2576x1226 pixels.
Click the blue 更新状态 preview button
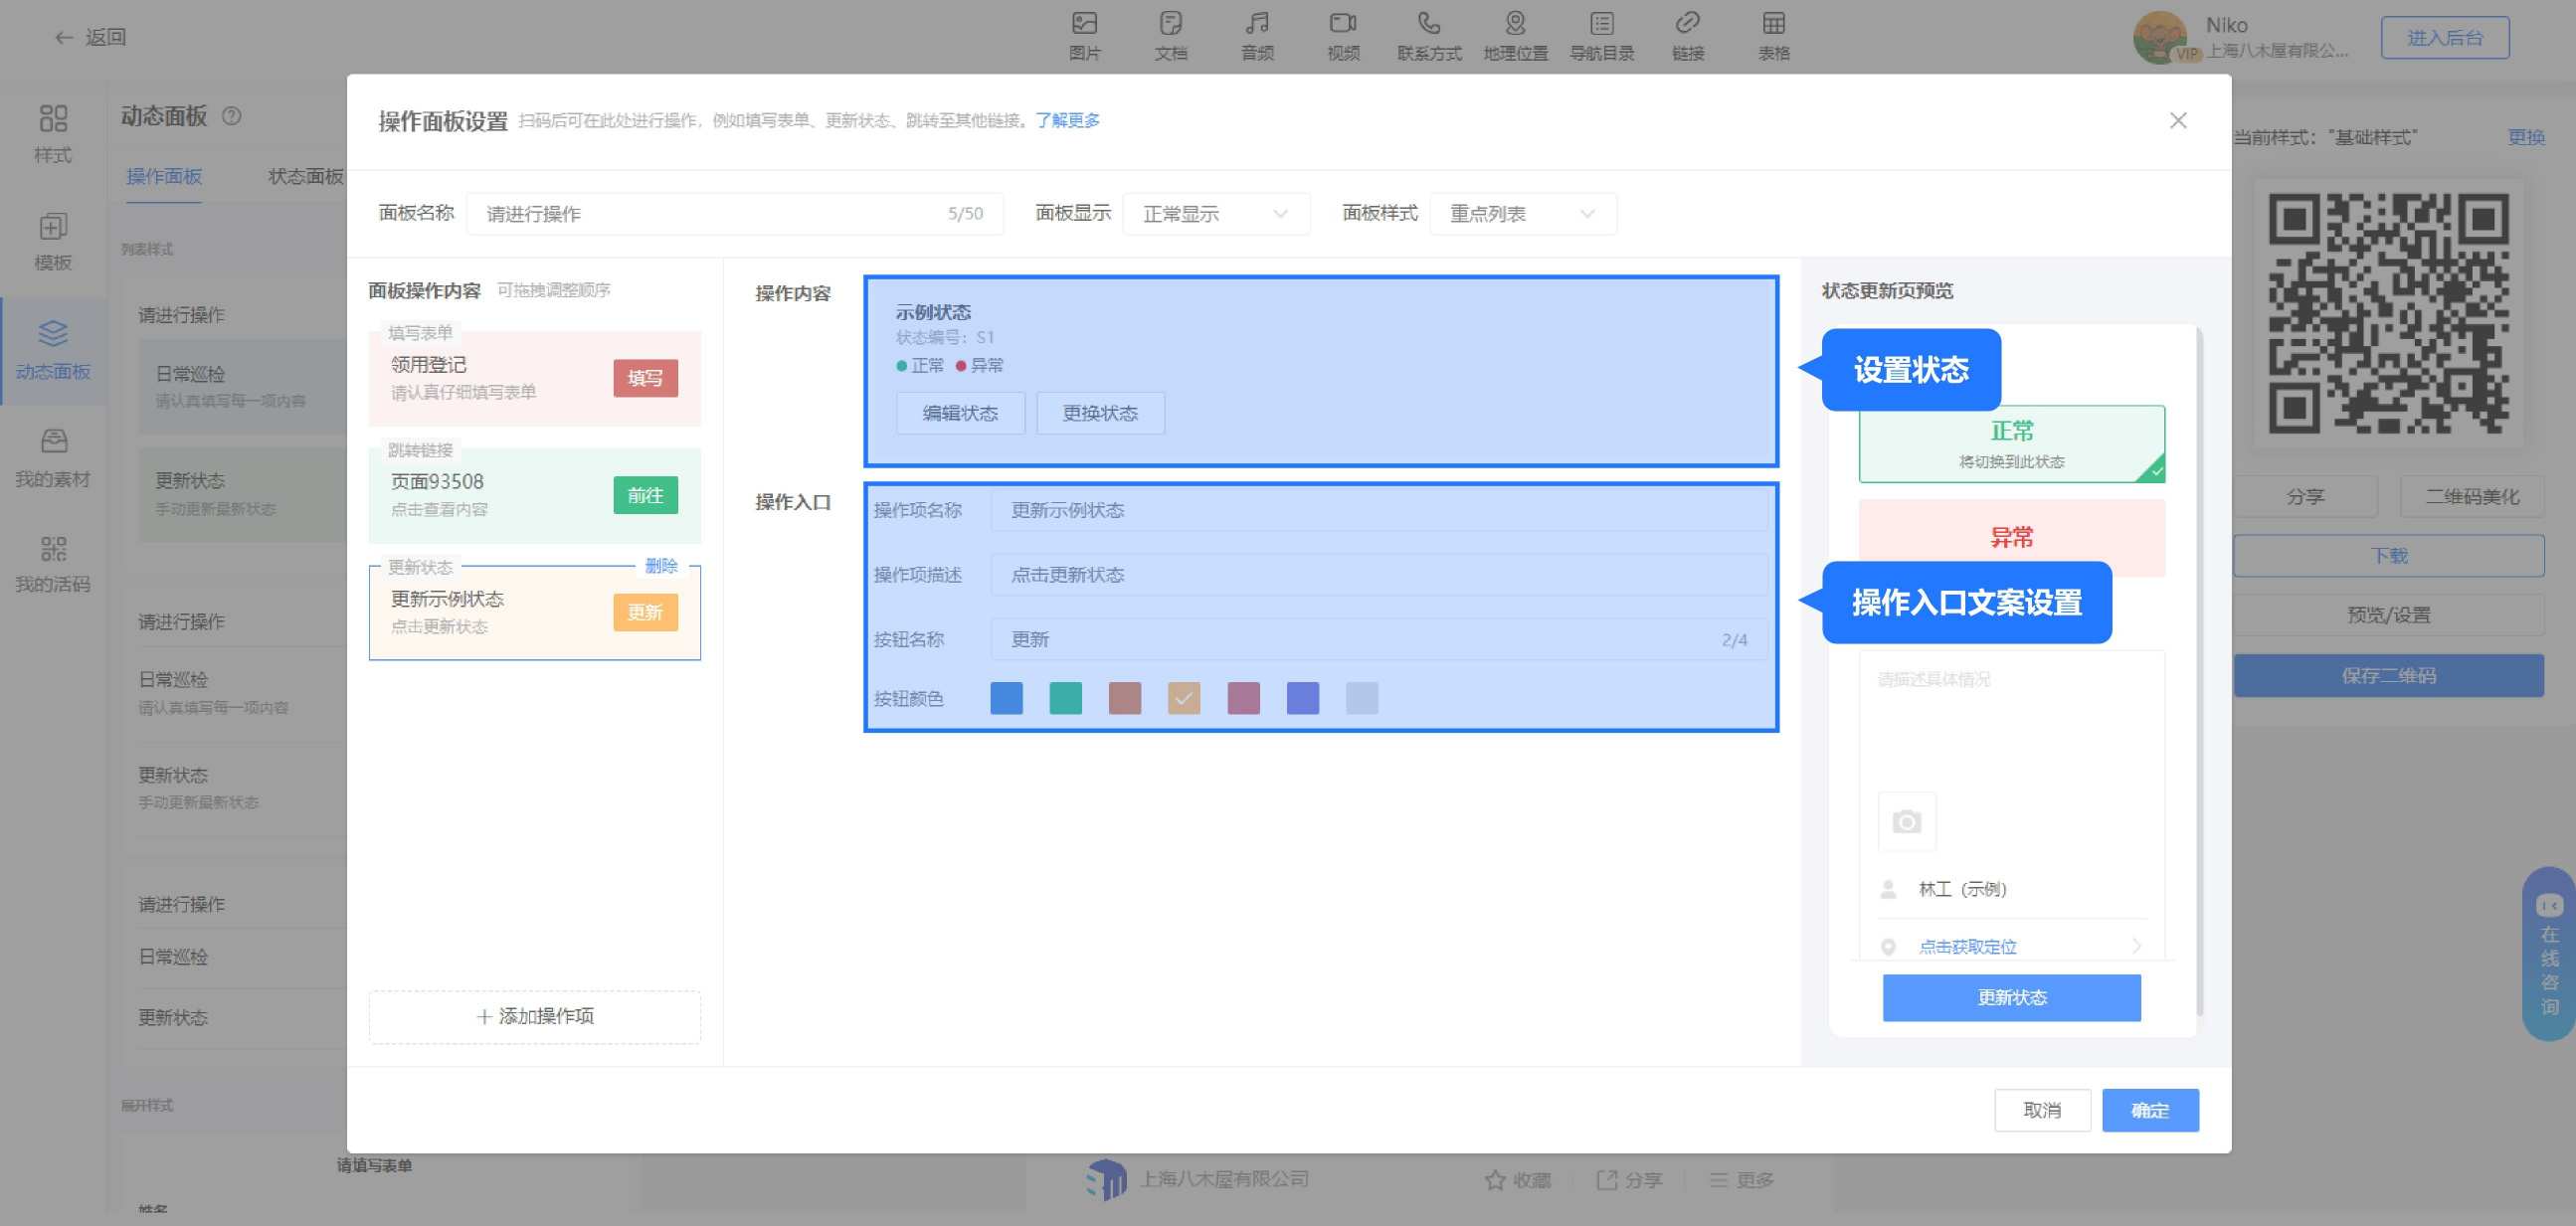[x=2011, y=998]
